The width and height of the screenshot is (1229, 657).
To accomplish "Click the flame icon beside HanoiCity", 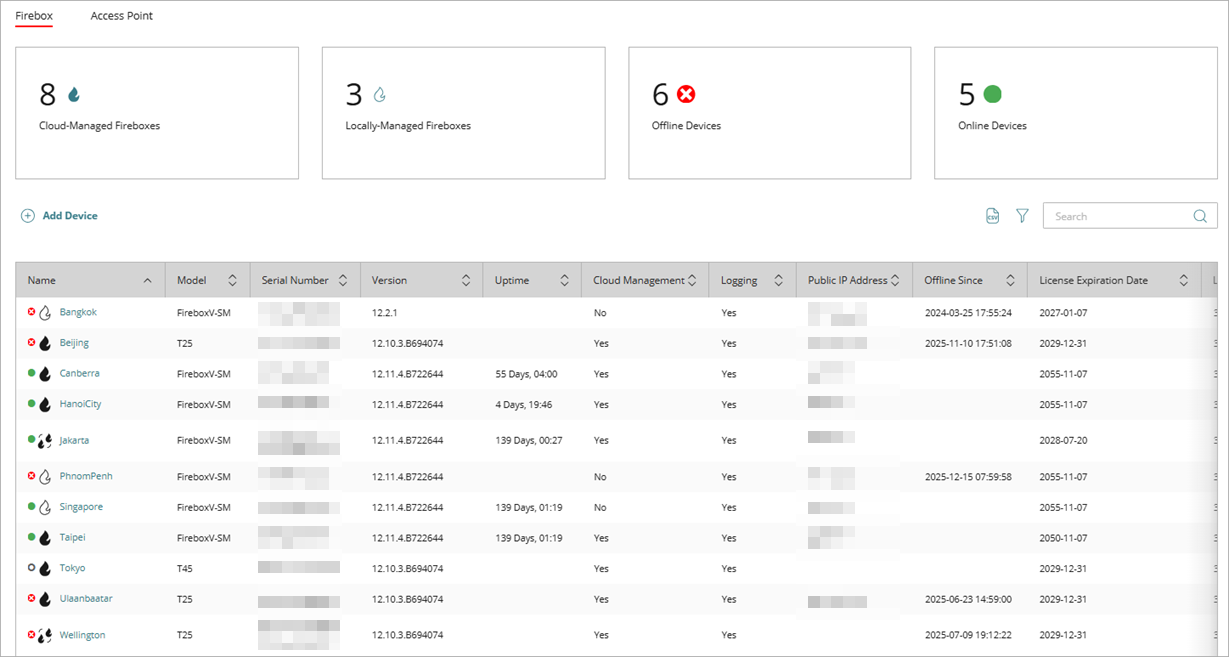I will click(45, 404).
